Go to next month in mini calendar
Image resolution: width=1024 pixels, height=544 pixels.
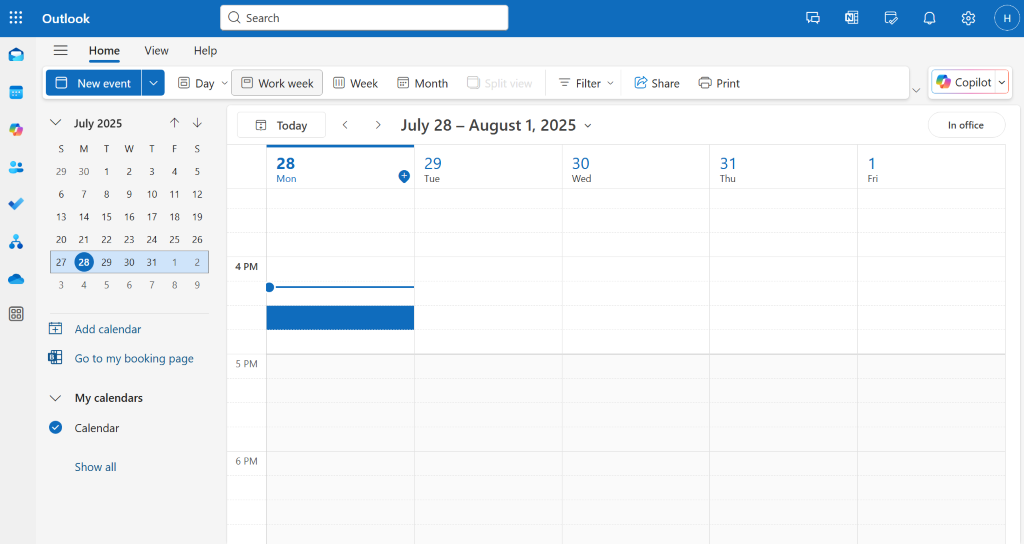click(197, 123)
